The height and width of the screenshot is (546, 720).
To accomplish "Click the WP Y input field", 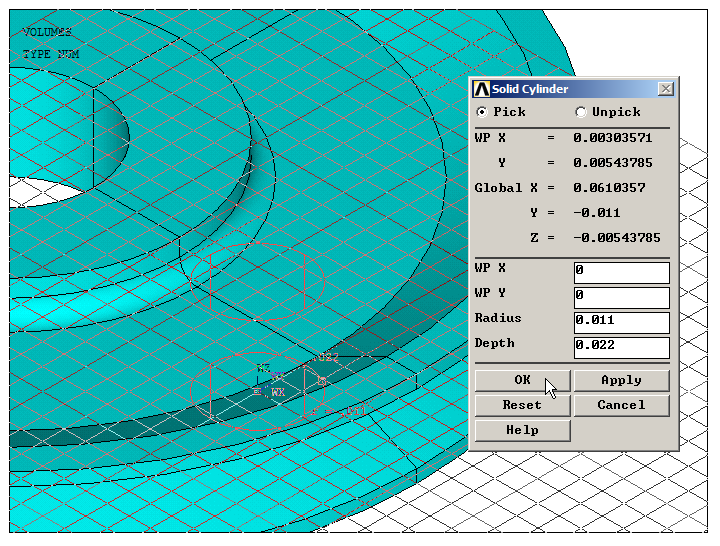I will tap(622, 298).
